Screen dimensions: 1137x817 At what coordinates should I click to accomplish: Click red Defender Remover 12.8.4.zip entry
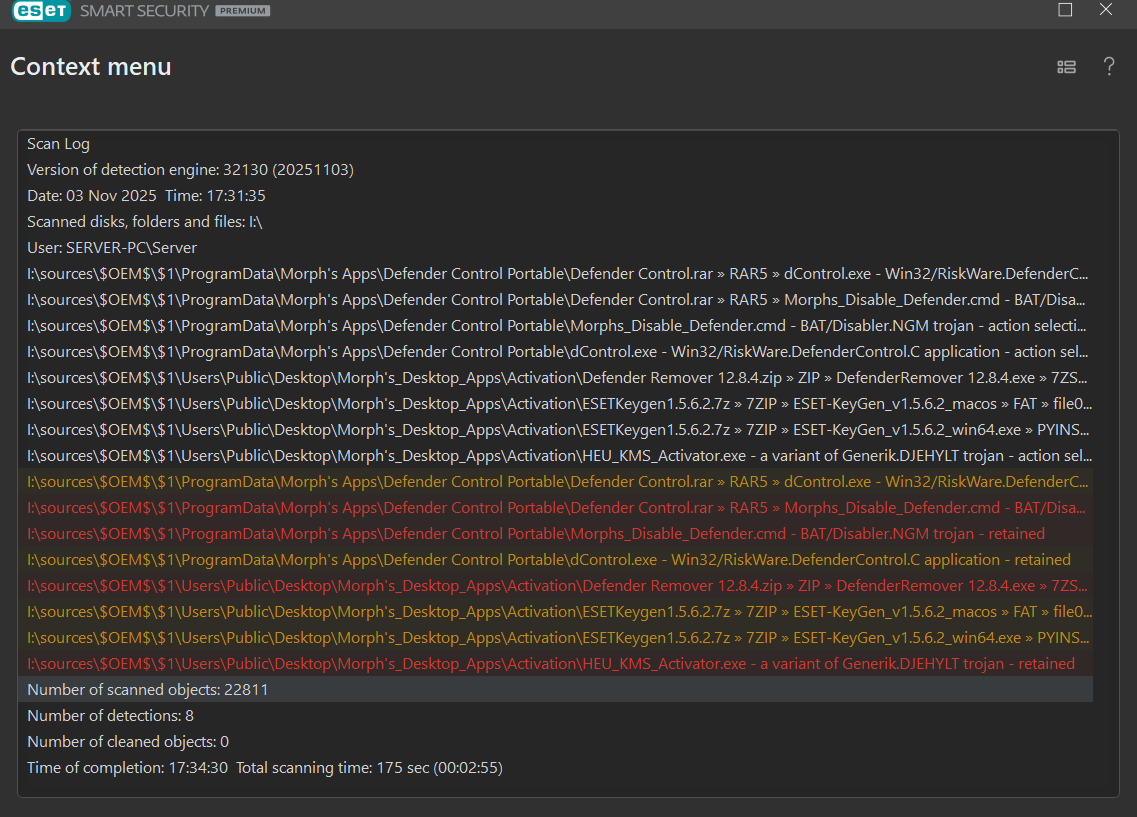pyautogui.click(x=558, y=586)
